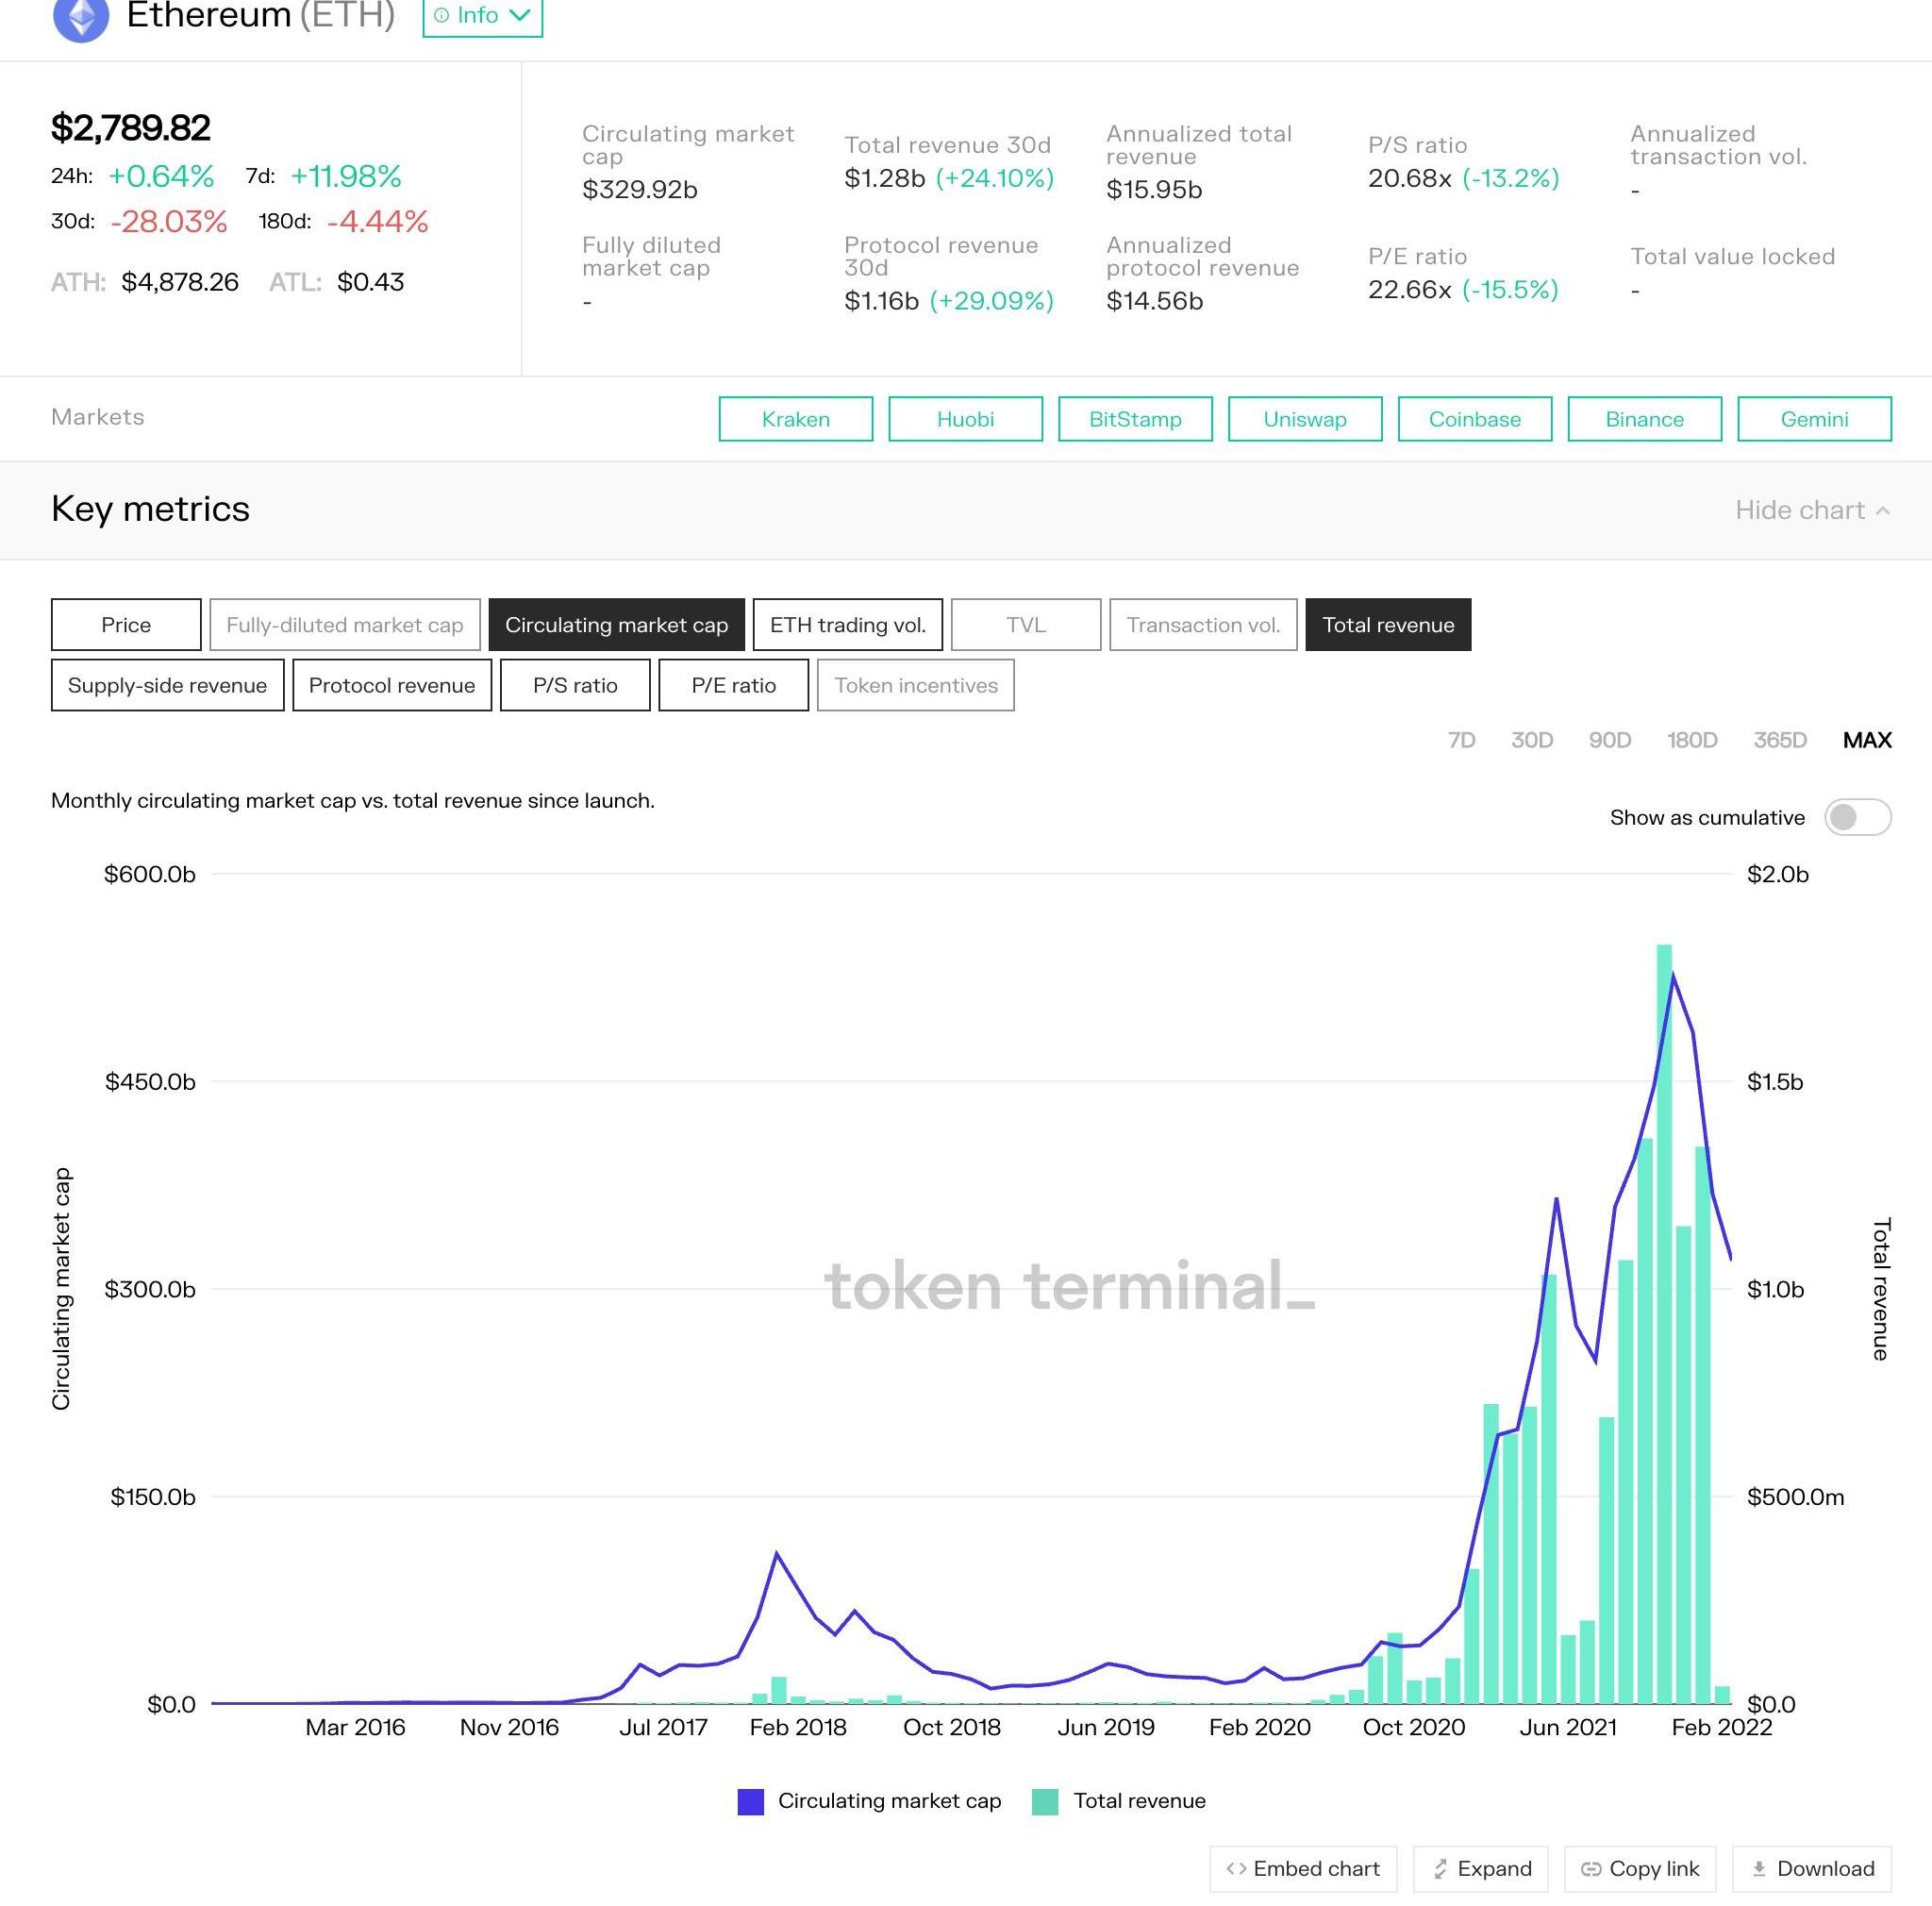
Task: Open the Info dropdown
Action: pyautogui.click(x=482, y=16)
